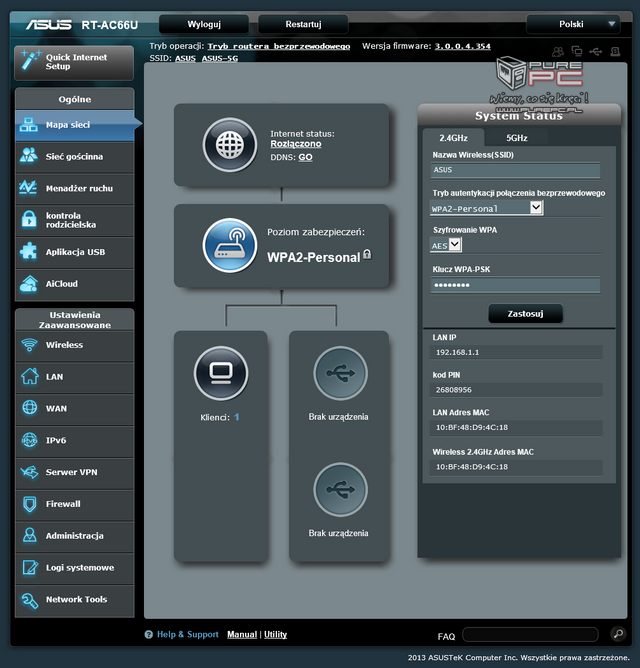
Task: Click the Restartuj reboot button
Action: click(x=303, y=24)
